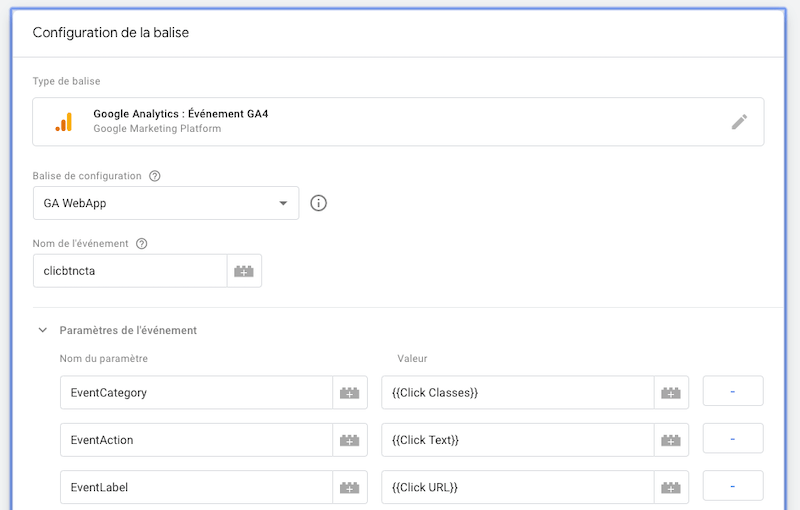The image size is (800, 510).
Task: Remove the EventAction parameter row
Action: pyautogui.click(x=733, y=439)
